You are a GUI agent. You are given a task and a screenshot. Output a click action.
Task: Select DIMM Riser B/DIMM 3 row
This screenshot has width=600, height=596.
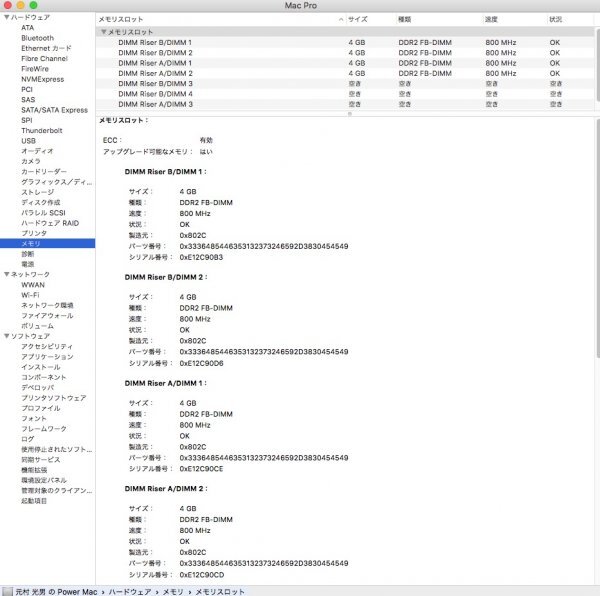(345, 84)
